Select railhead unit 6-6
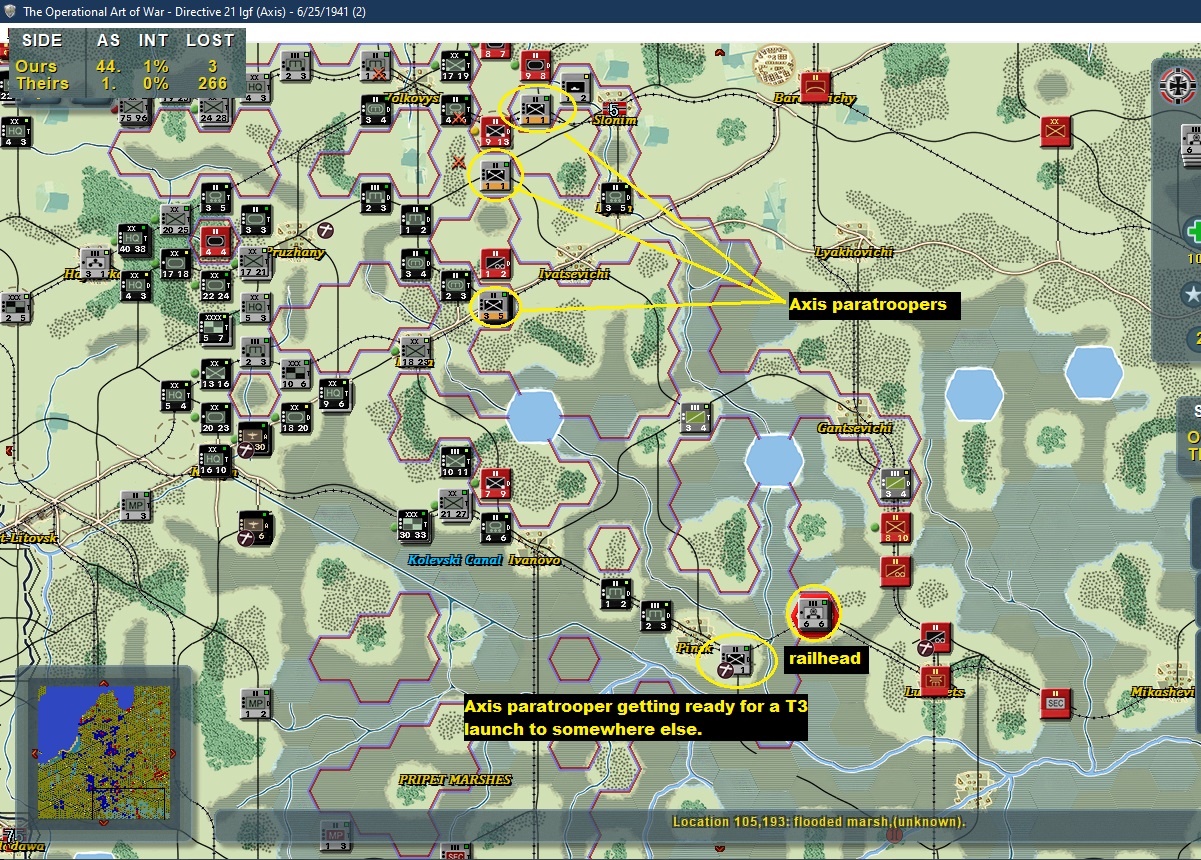Screen dimensions: 1201x860 click(814, 614)
